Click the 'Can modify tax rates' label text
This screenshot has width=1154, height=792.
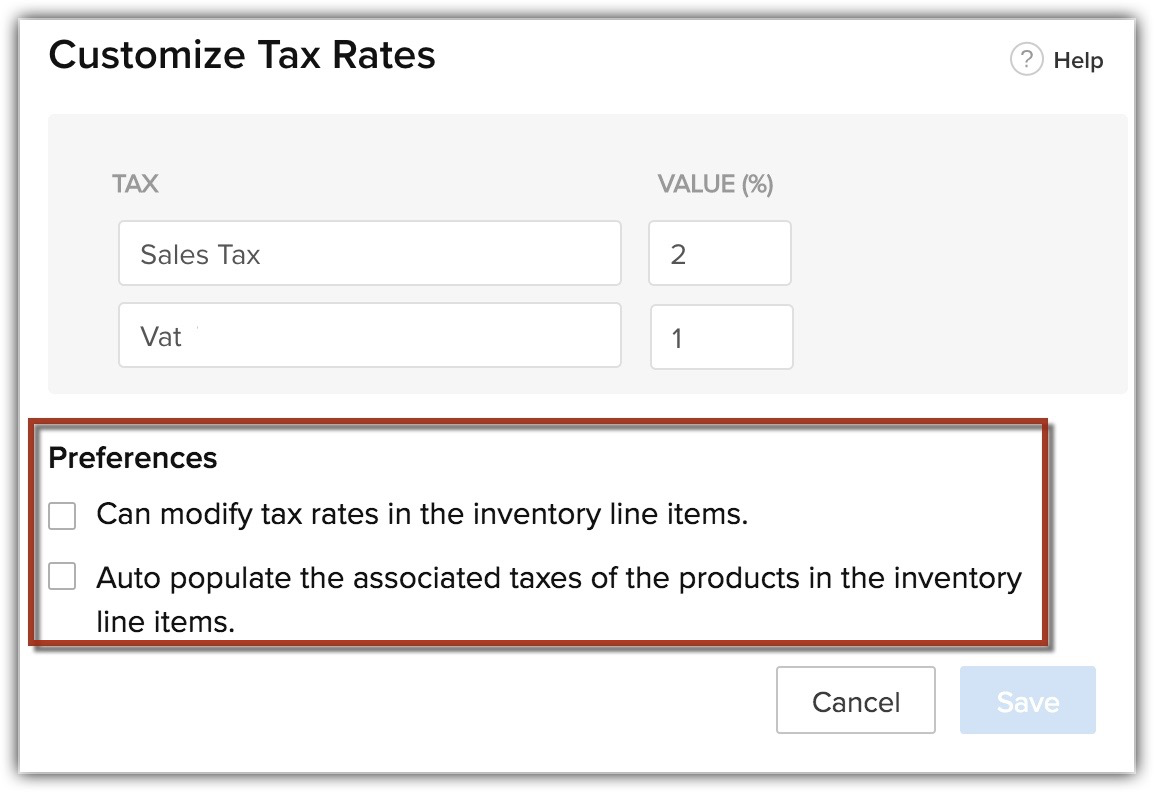coord(421,516)
